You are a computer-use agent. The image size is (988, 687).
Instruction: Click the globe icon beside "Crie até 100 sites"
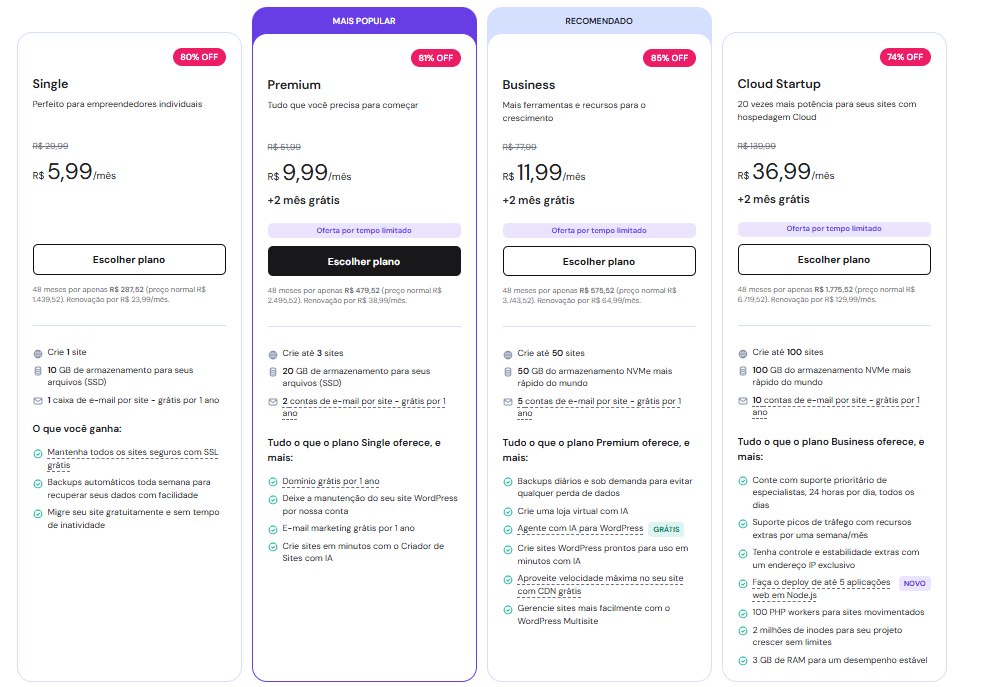pyautogui.click(x=743, y=353)
